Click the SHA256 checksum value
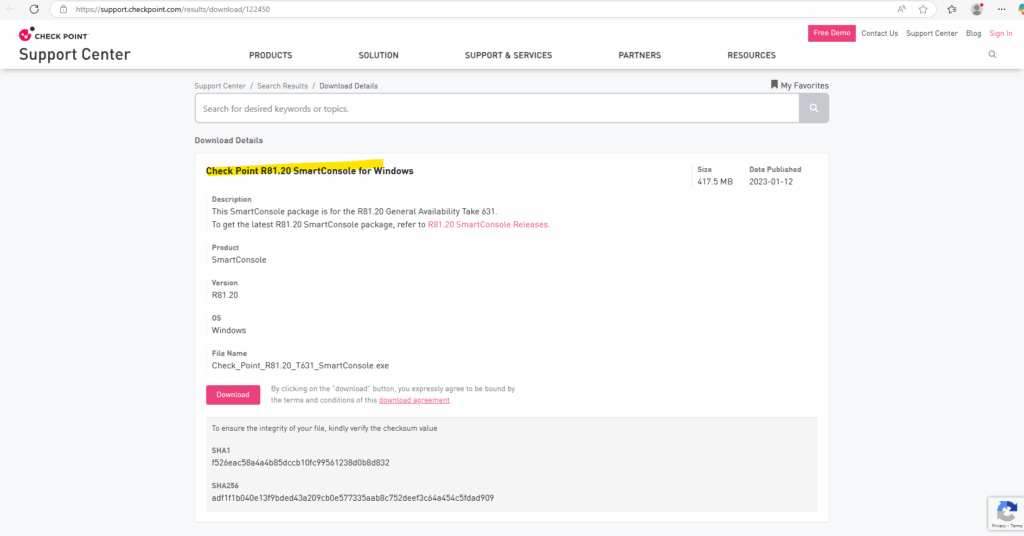The width and height of the screenshot is (1024, 536). [x=353, y=498]
